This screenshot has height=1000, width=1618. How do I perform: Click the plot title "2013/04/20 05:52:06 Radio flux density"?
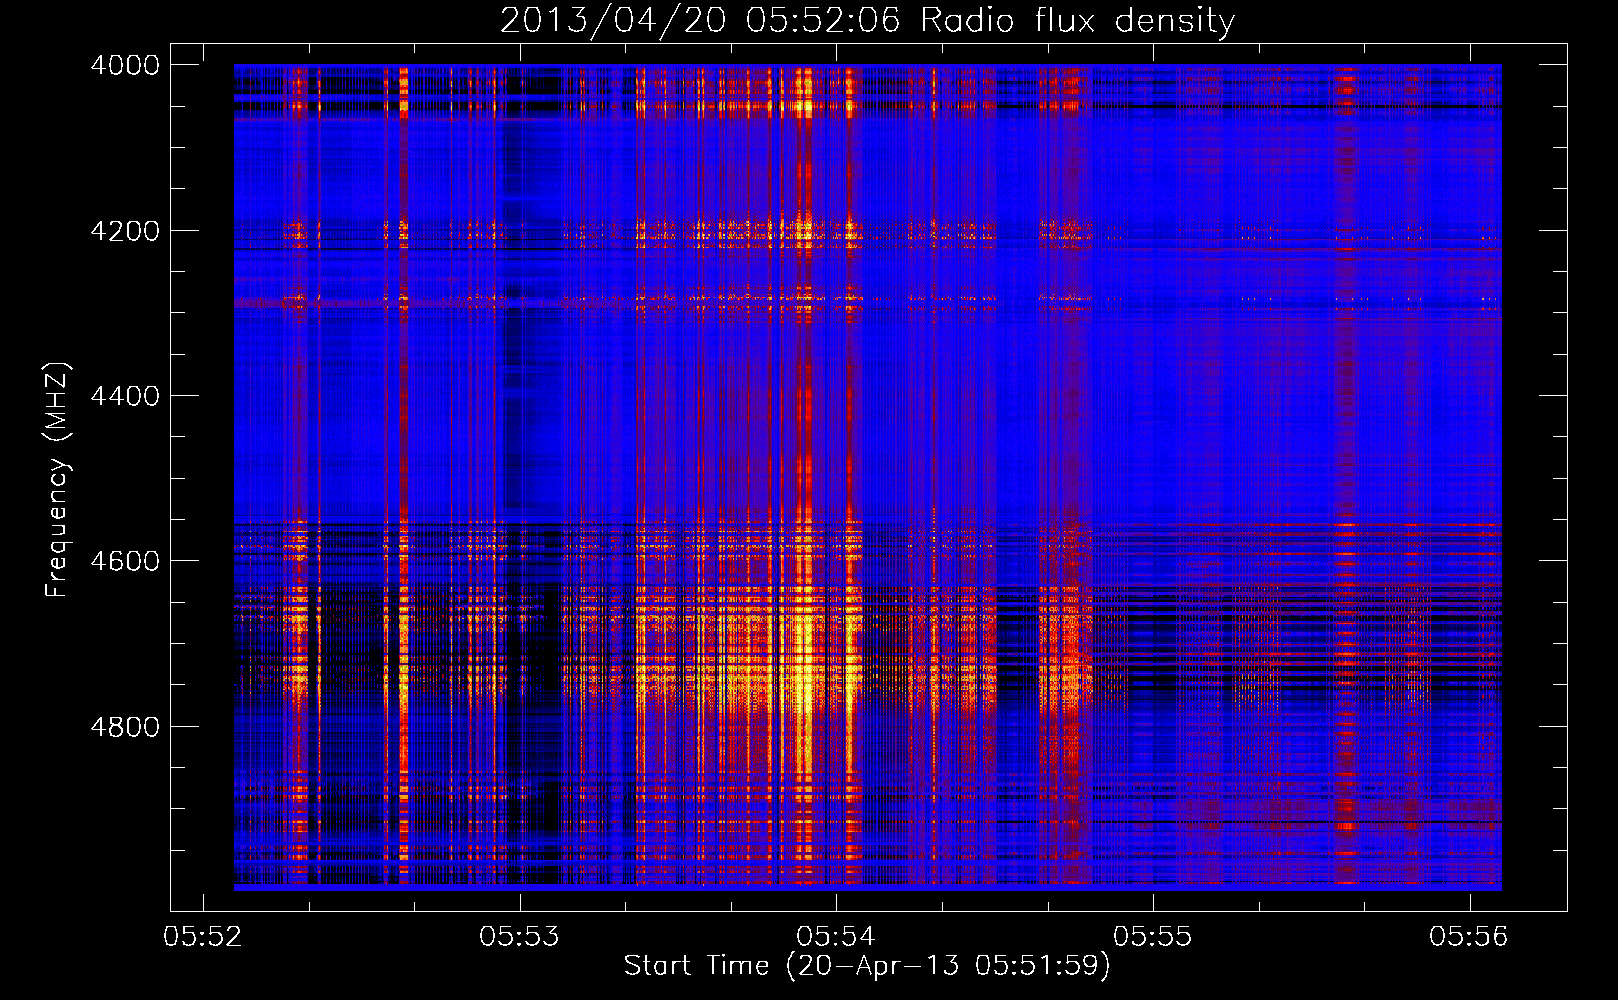(x=867, y=20)
